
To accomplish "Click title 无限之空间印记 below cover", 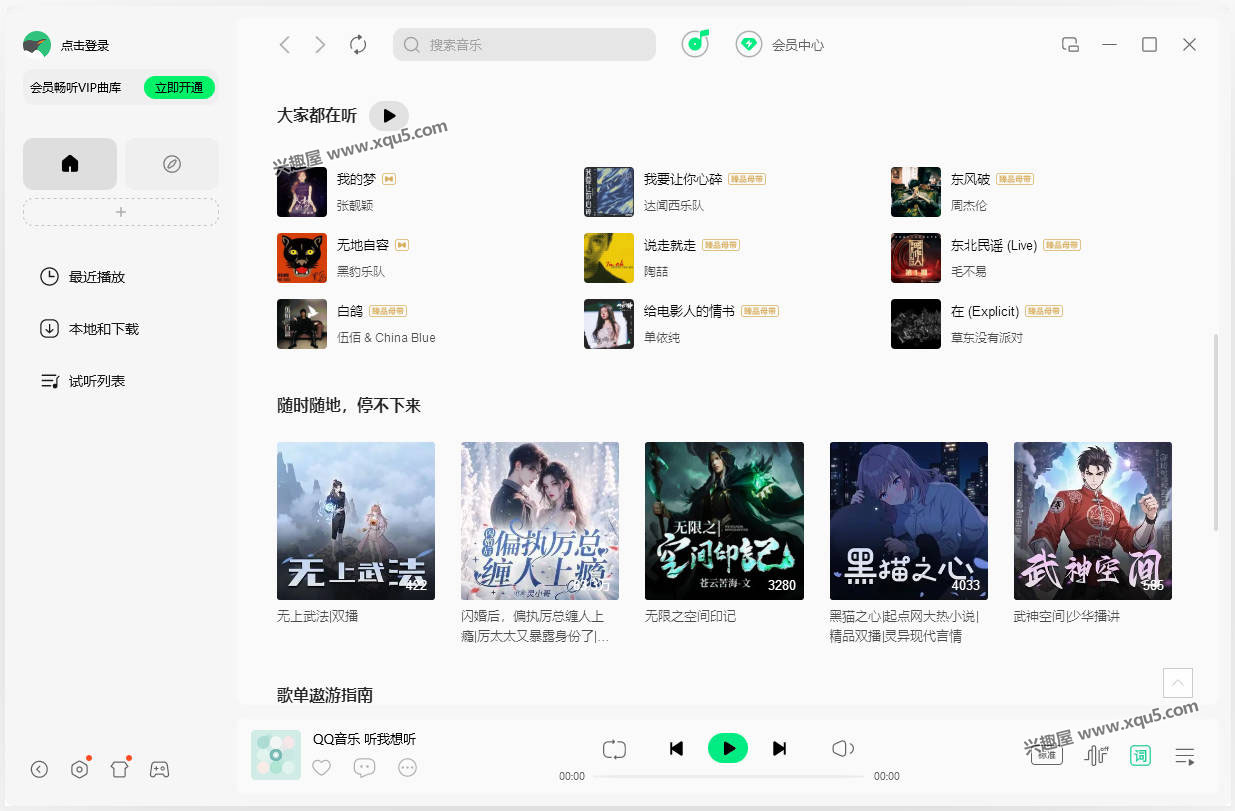I will click(x=690, y=616).
